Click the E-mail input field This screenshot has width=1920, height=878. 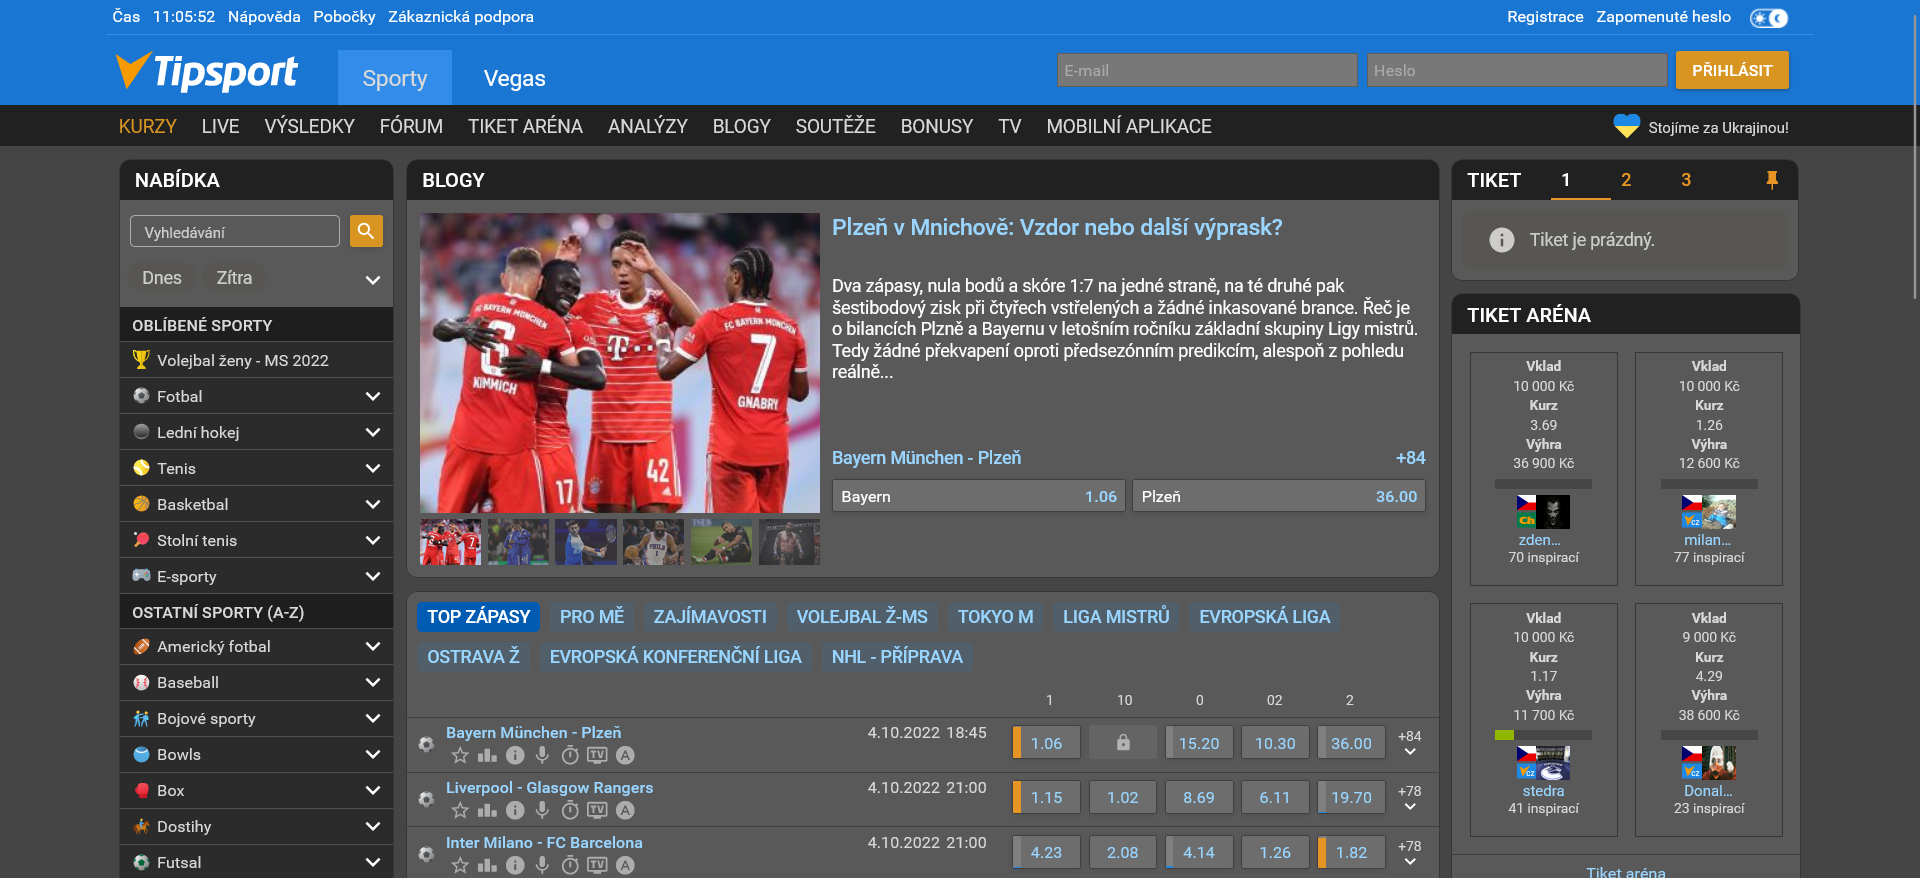click(1207, 70)
